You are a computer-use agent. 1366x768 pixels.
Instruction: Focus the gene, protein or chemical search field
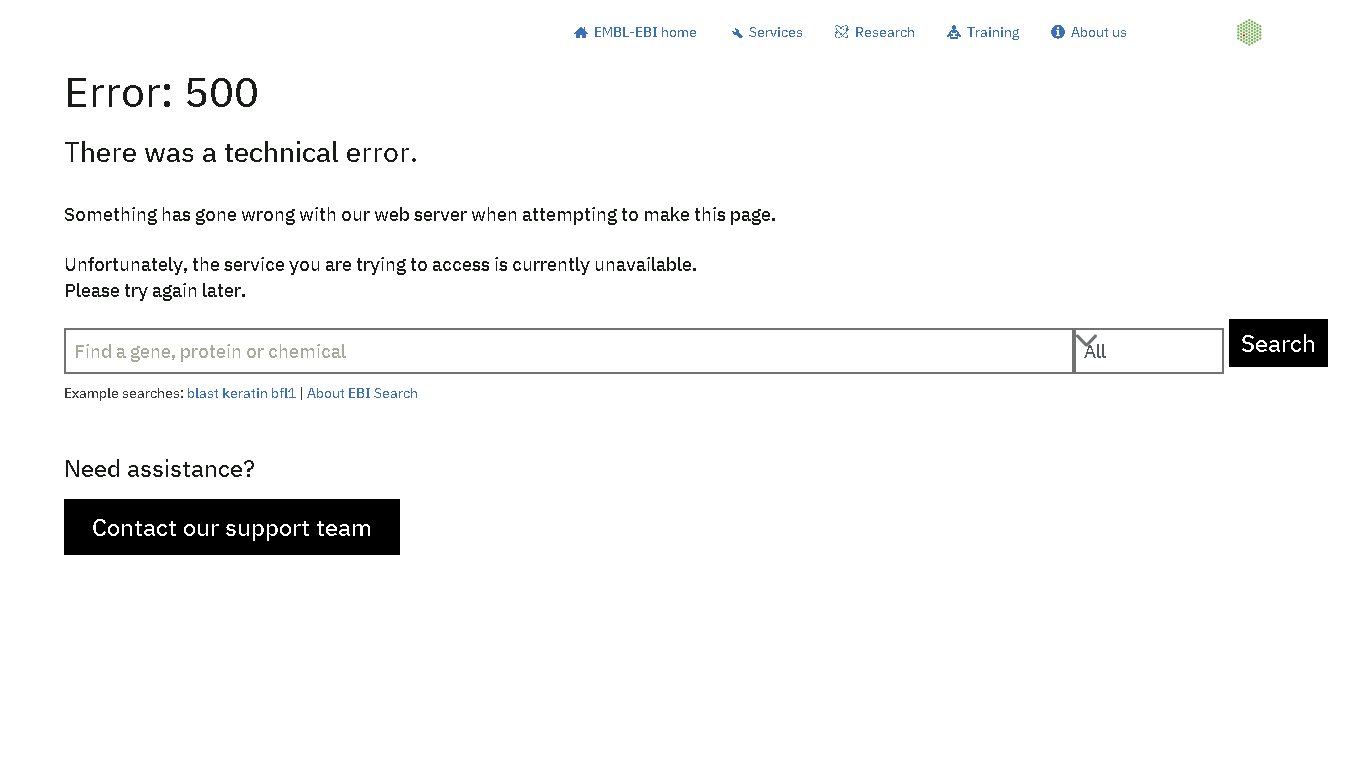568,351
